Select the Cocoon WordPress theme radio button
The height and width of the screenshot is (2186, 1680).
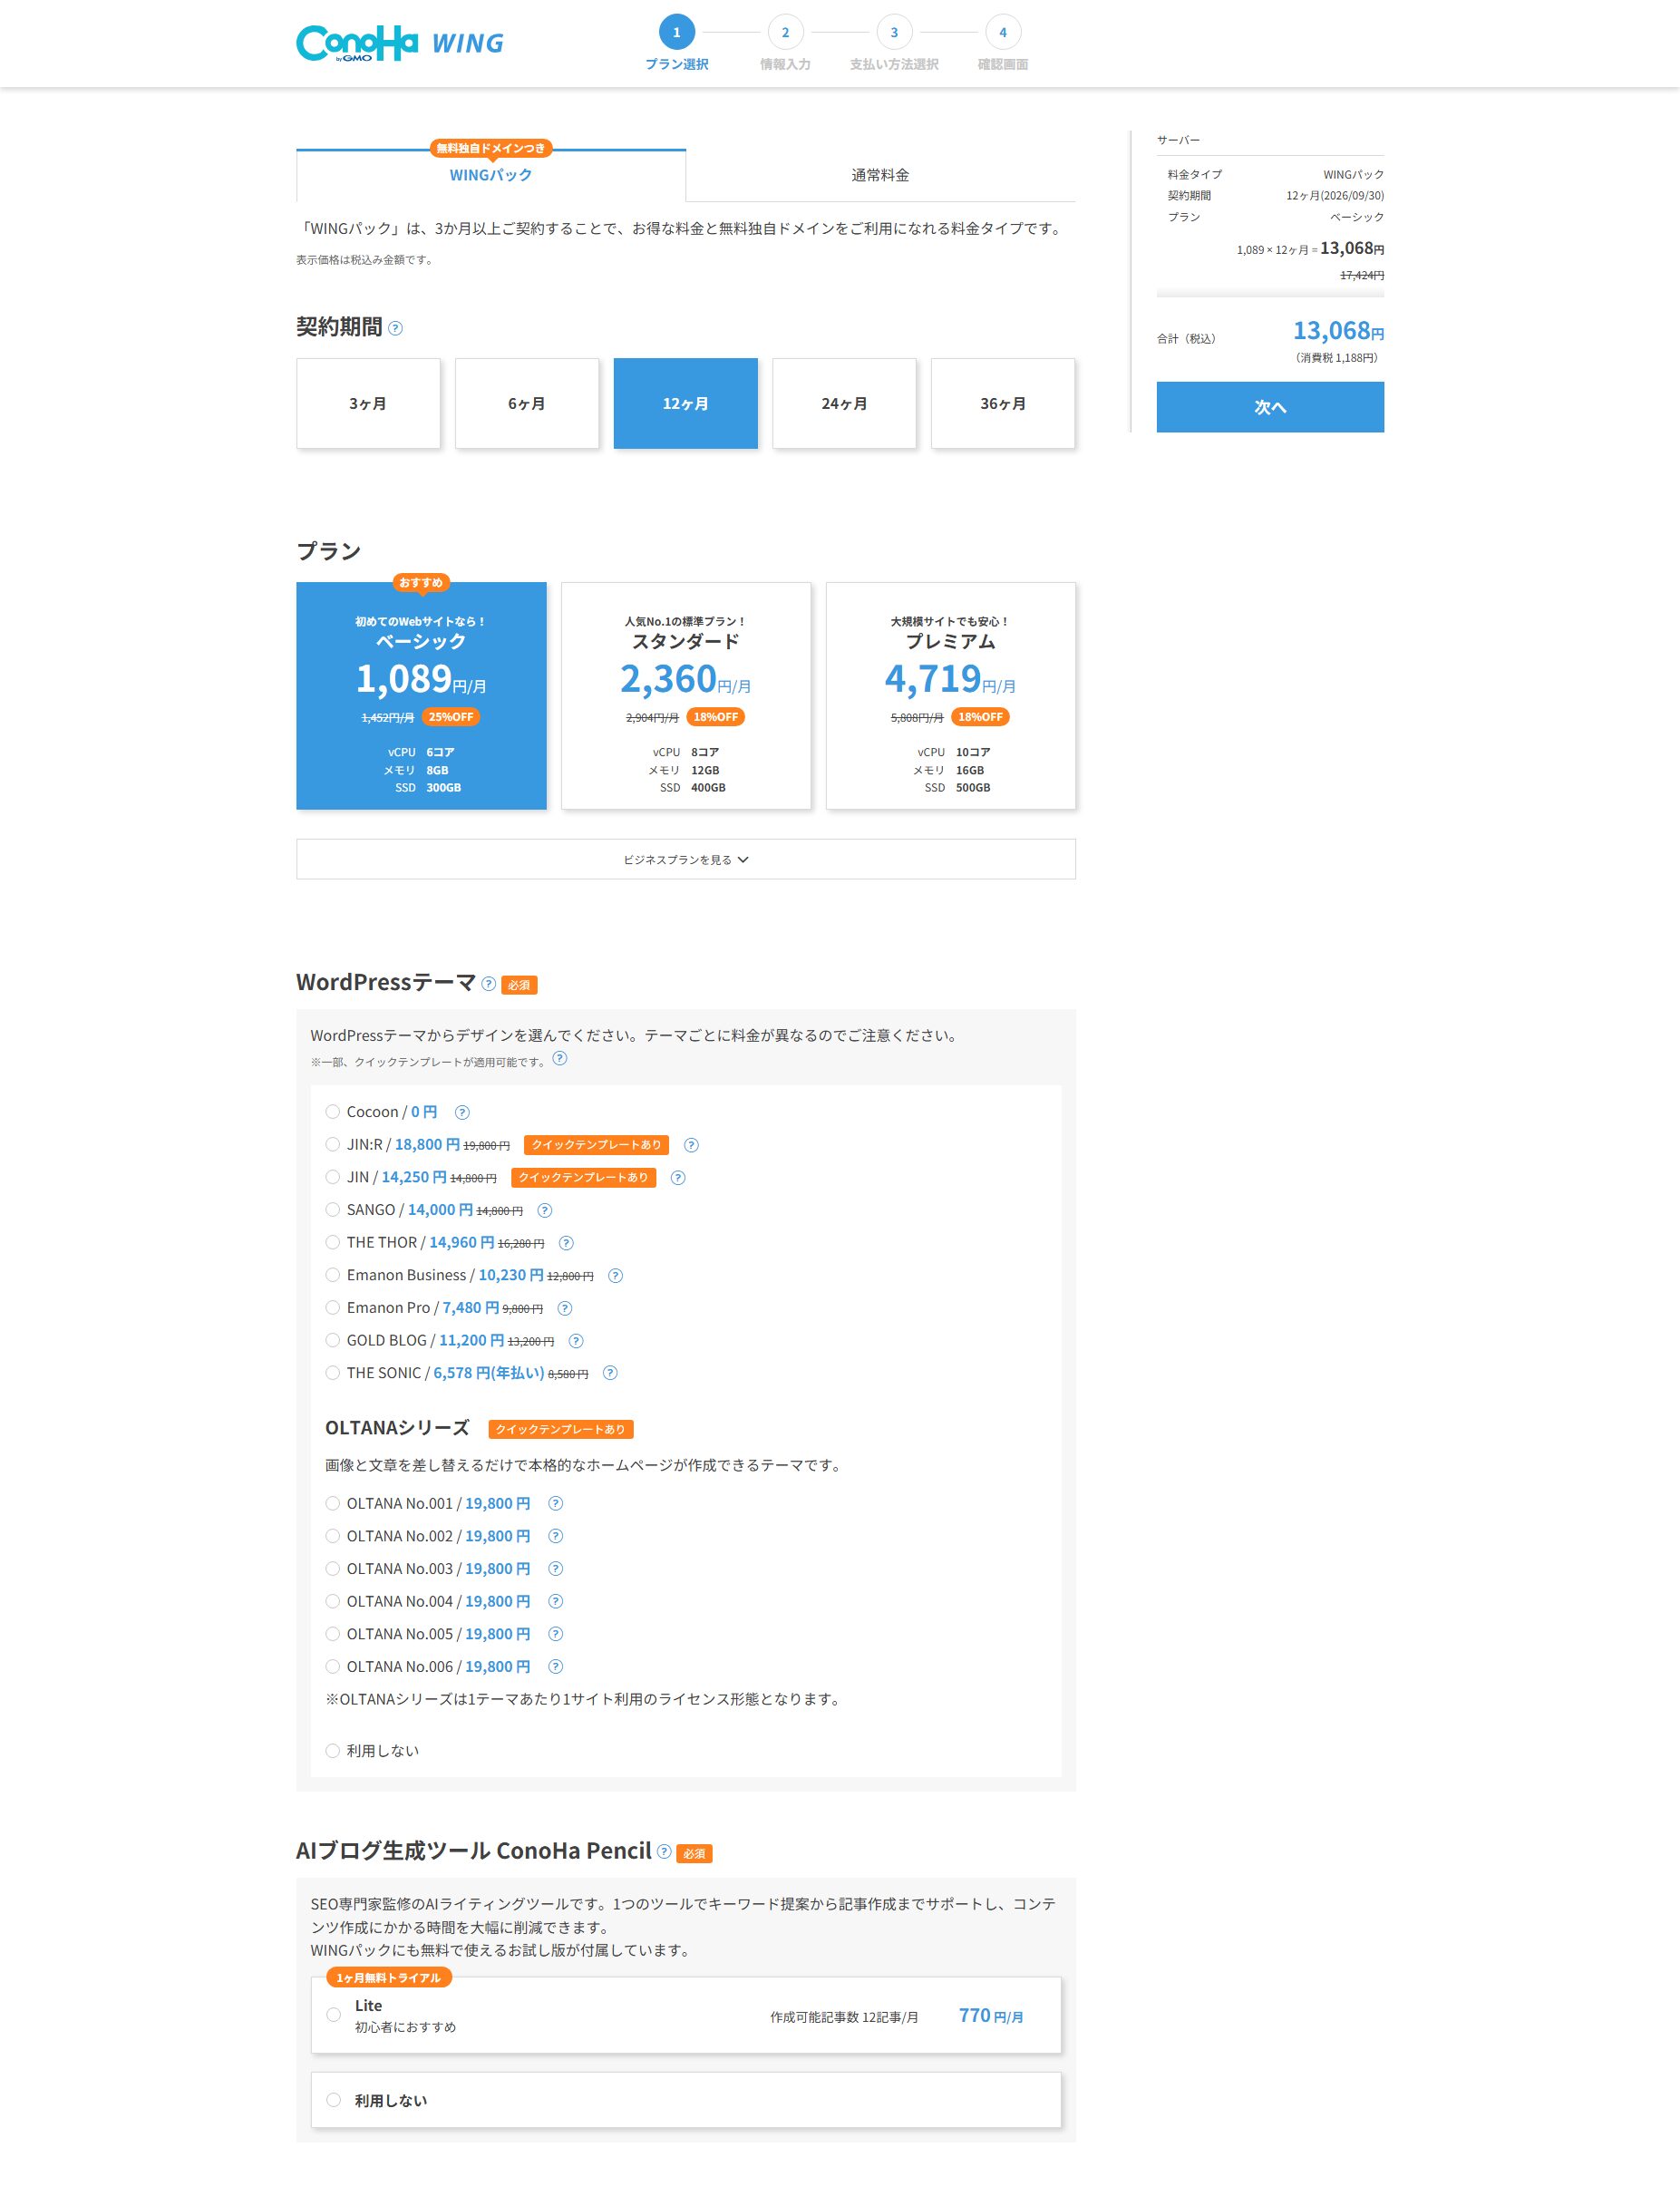click(333, 1111)
